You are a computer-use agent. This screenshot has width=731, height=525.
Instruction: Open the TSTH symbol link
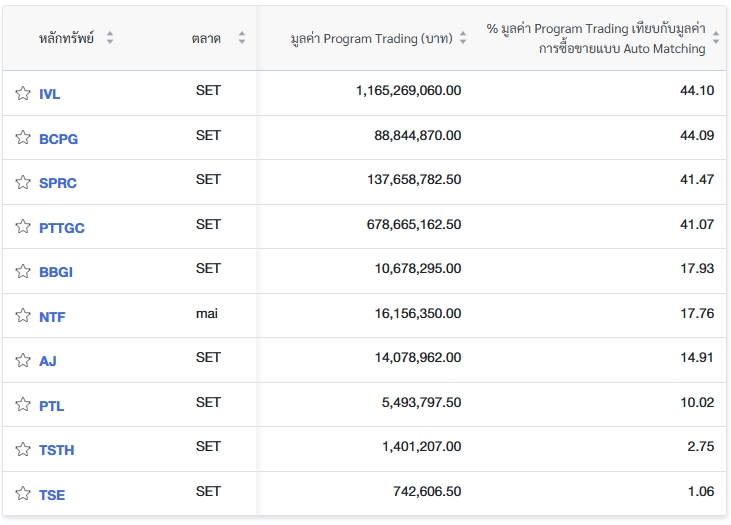(57, 450)
